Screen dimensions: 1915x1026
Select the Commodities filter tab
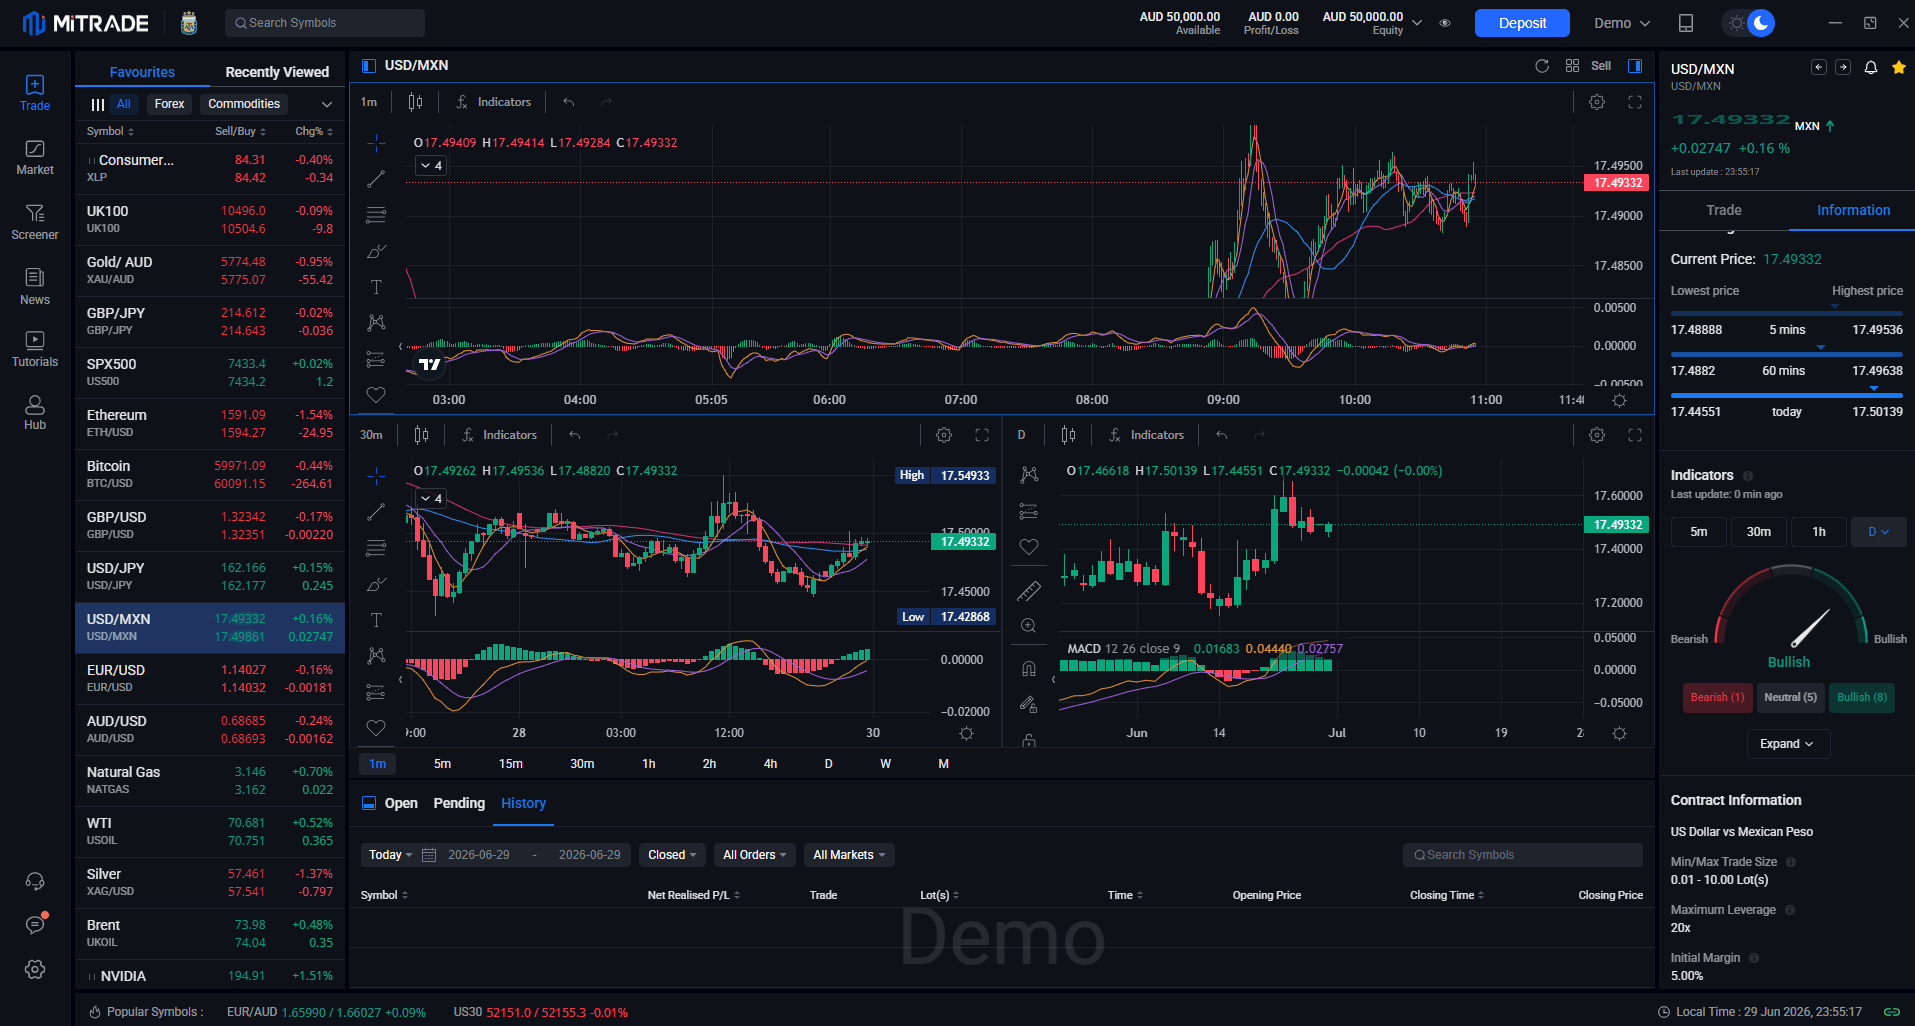[x=244, y=104]
